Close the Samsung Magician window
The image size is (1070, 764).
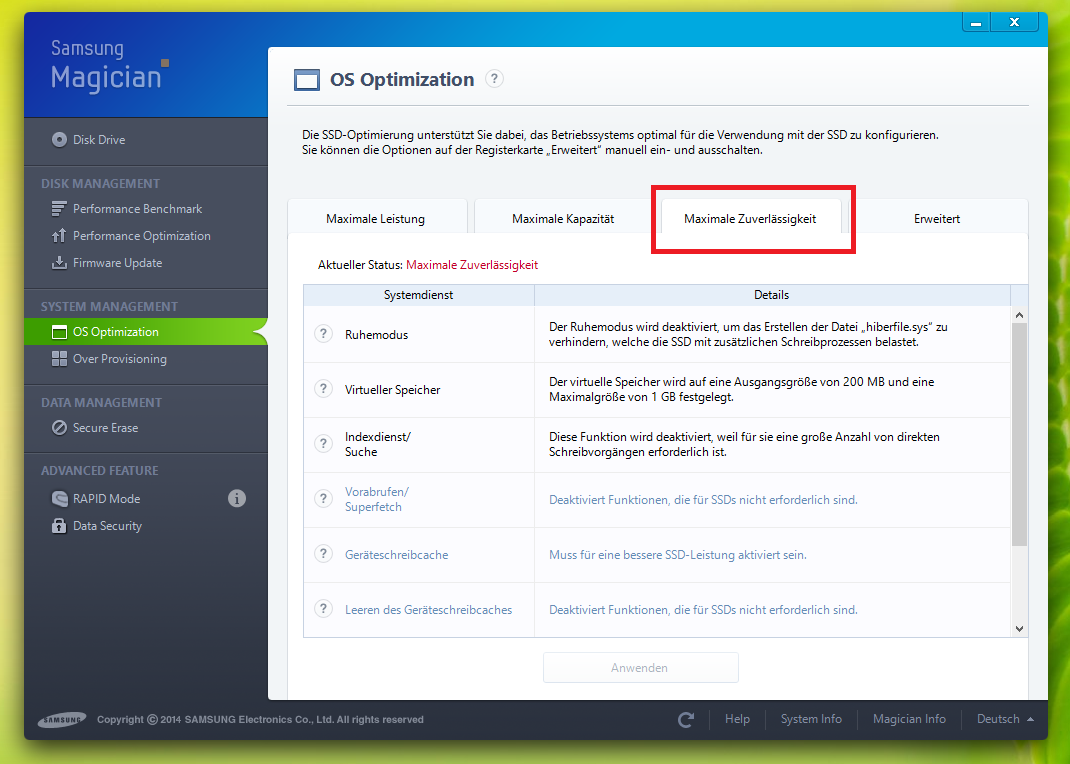click(1015, 23)
